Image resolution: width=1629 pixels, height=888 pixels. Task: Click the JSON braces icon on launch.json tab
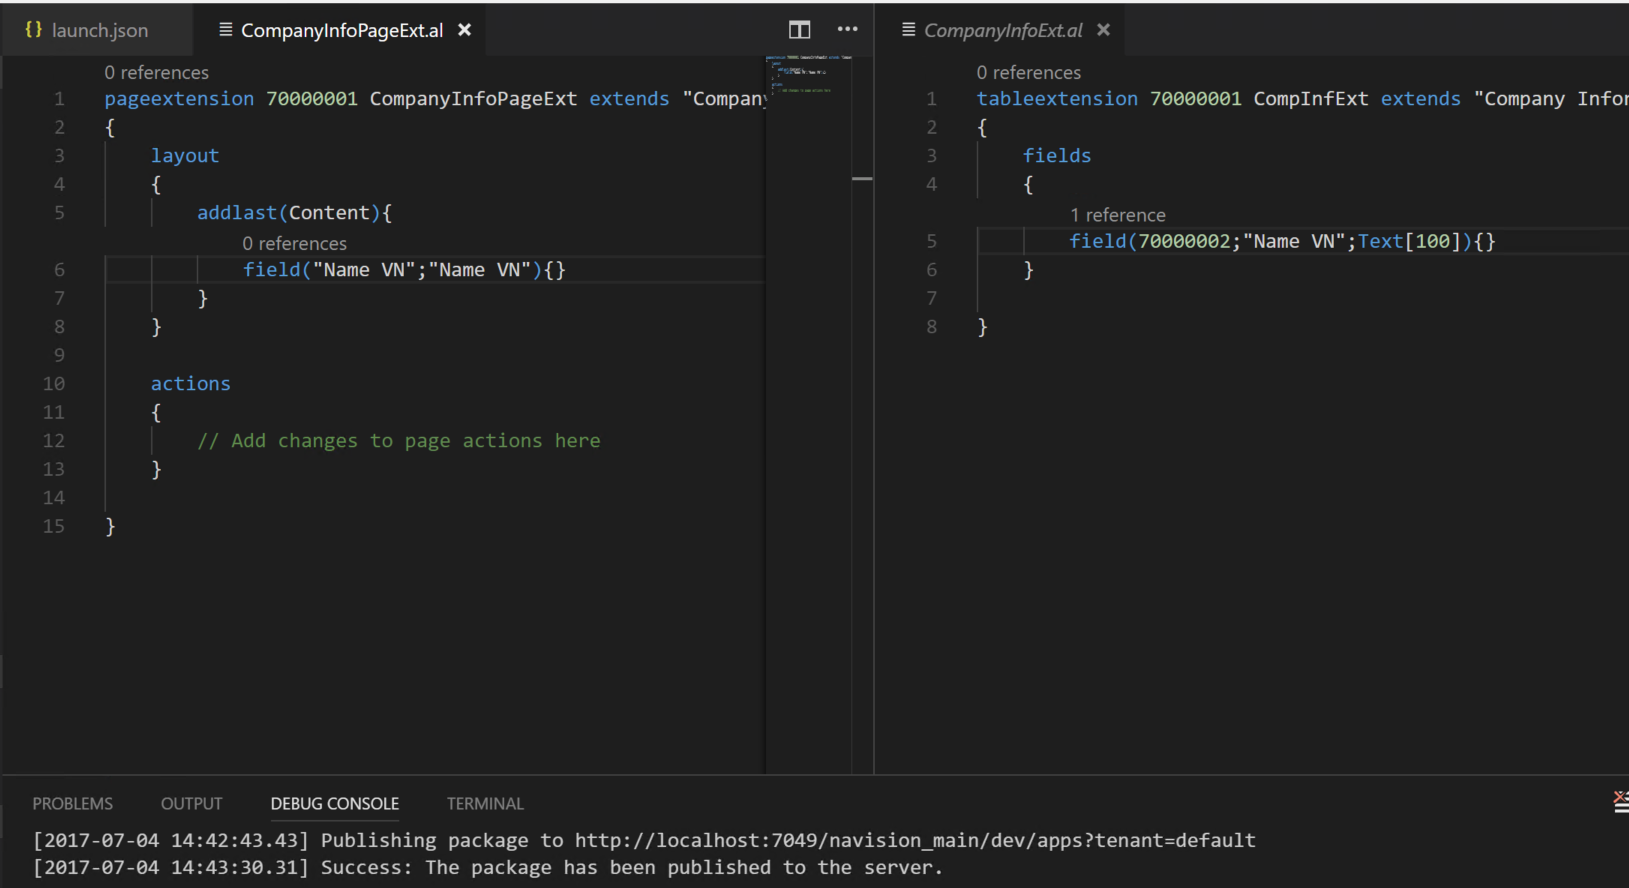tap(34, 29)
